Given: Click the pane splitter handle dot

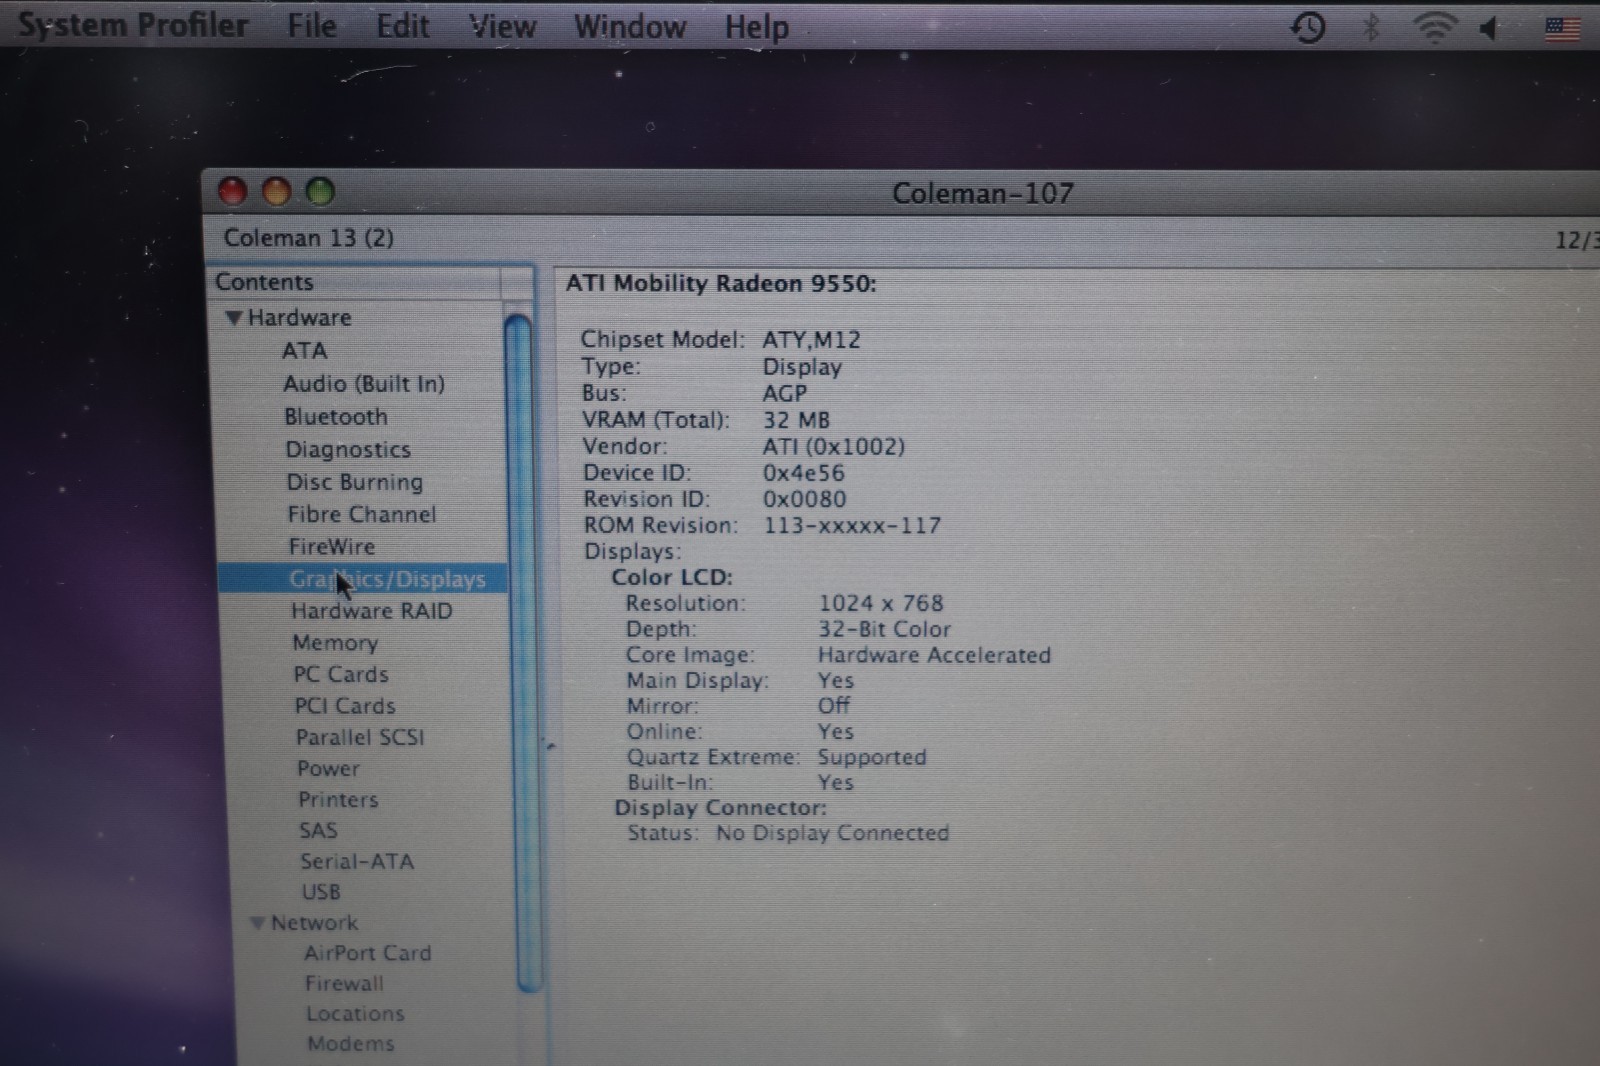Looking at the screenshot, I should click(x=549, y=745).
